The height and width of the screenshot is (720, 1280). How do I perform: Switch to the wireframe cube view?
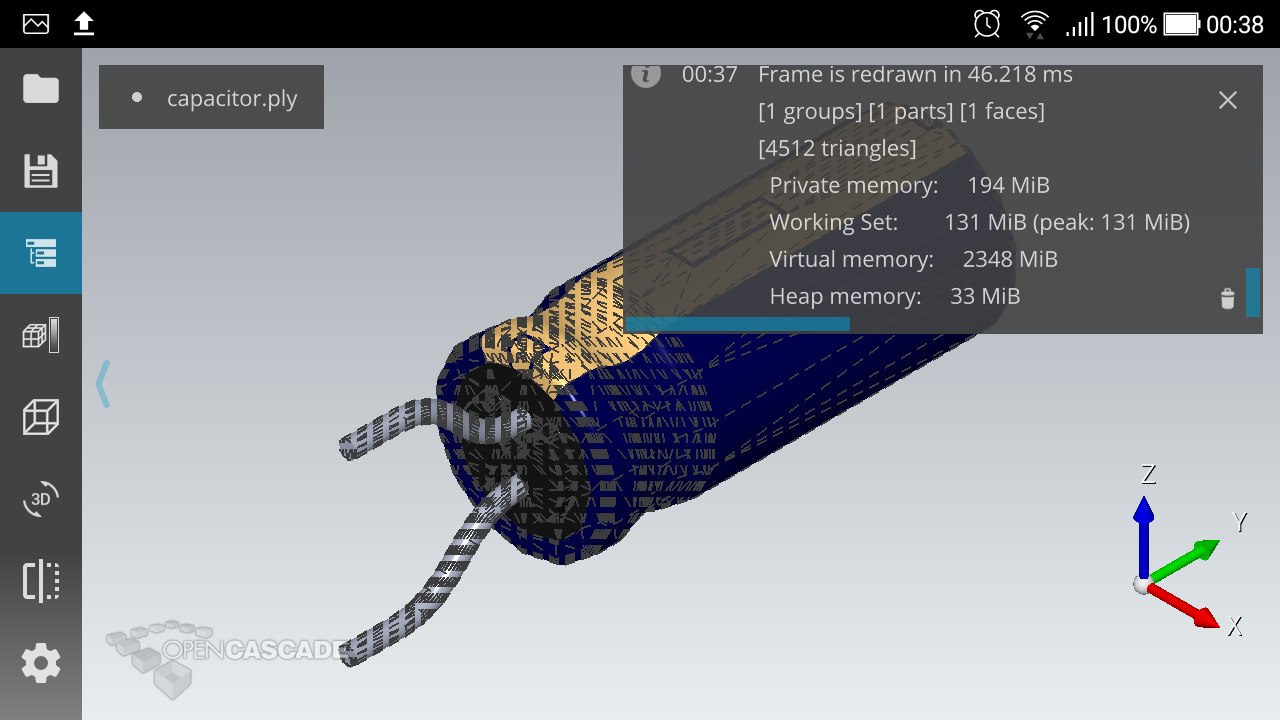pyautogui.click(x=41, y=417)
